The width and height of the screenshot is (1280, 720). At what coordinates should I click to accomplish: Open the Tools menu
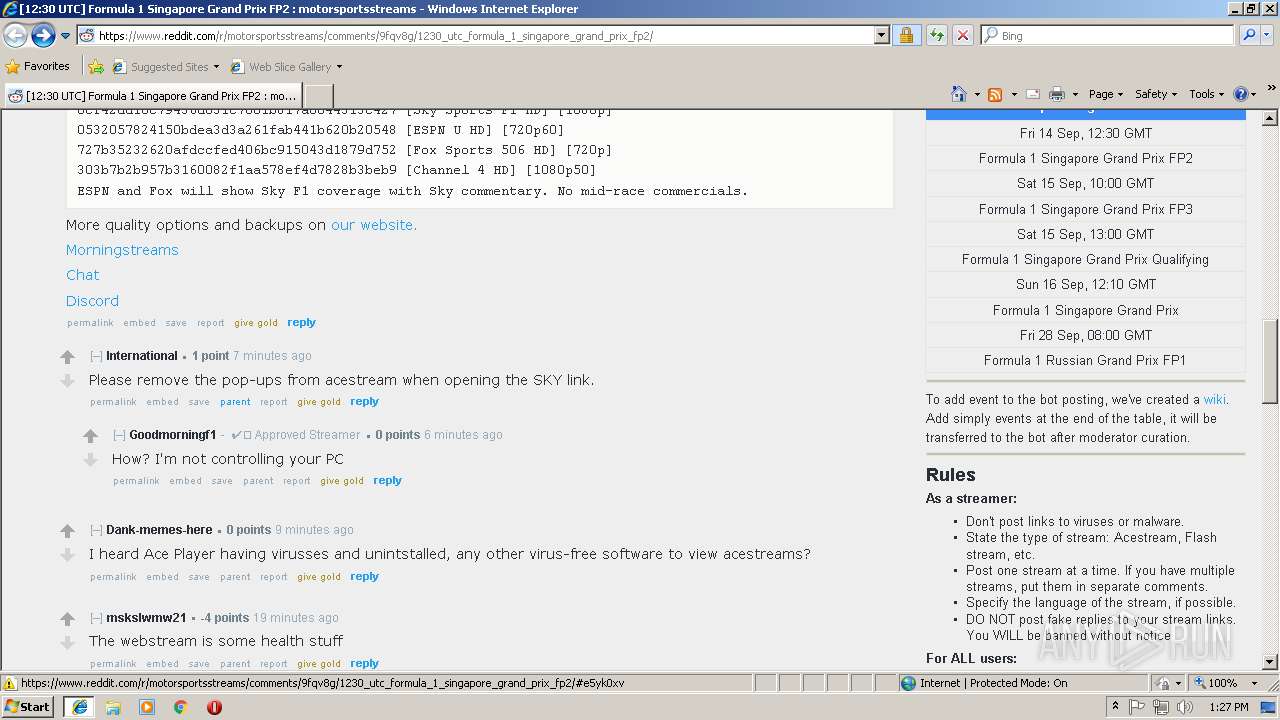(1207, 94)
